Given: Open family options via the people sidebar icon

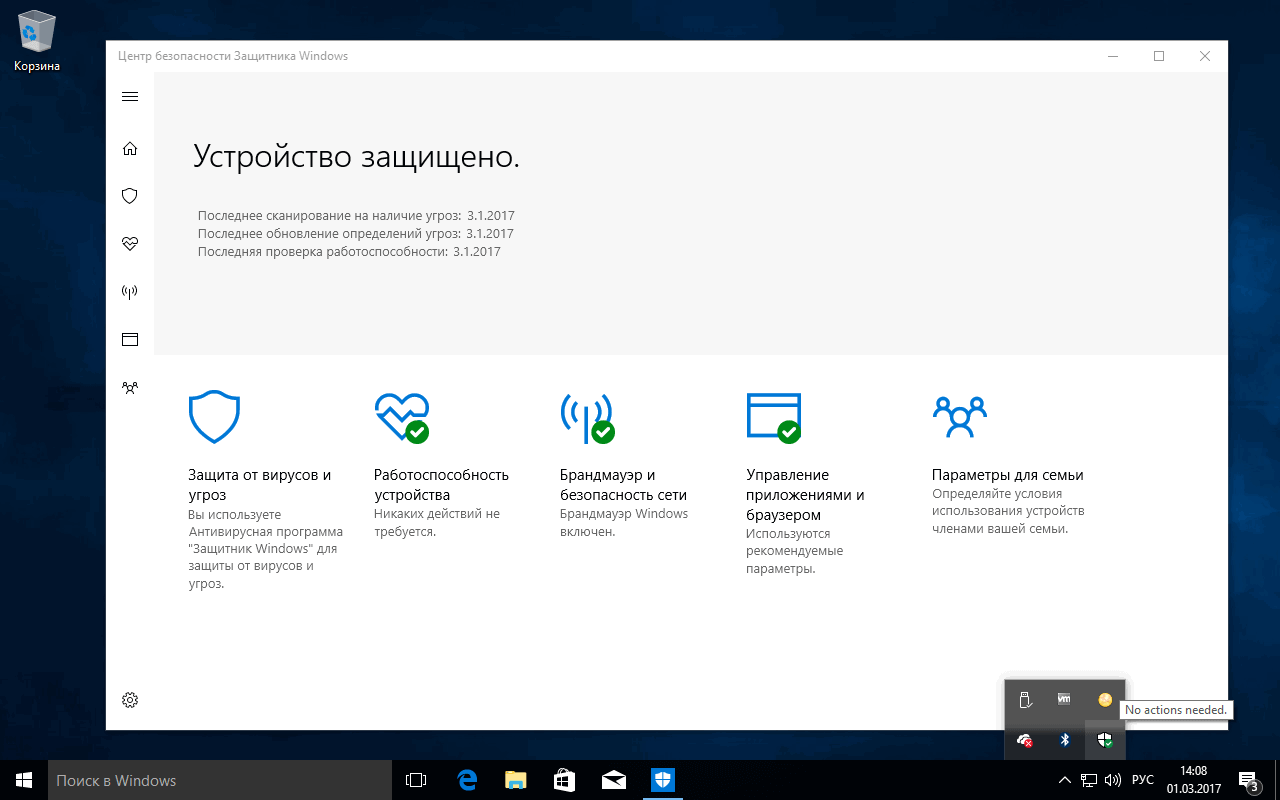Looking at the screenshot, I should (129, 387).
